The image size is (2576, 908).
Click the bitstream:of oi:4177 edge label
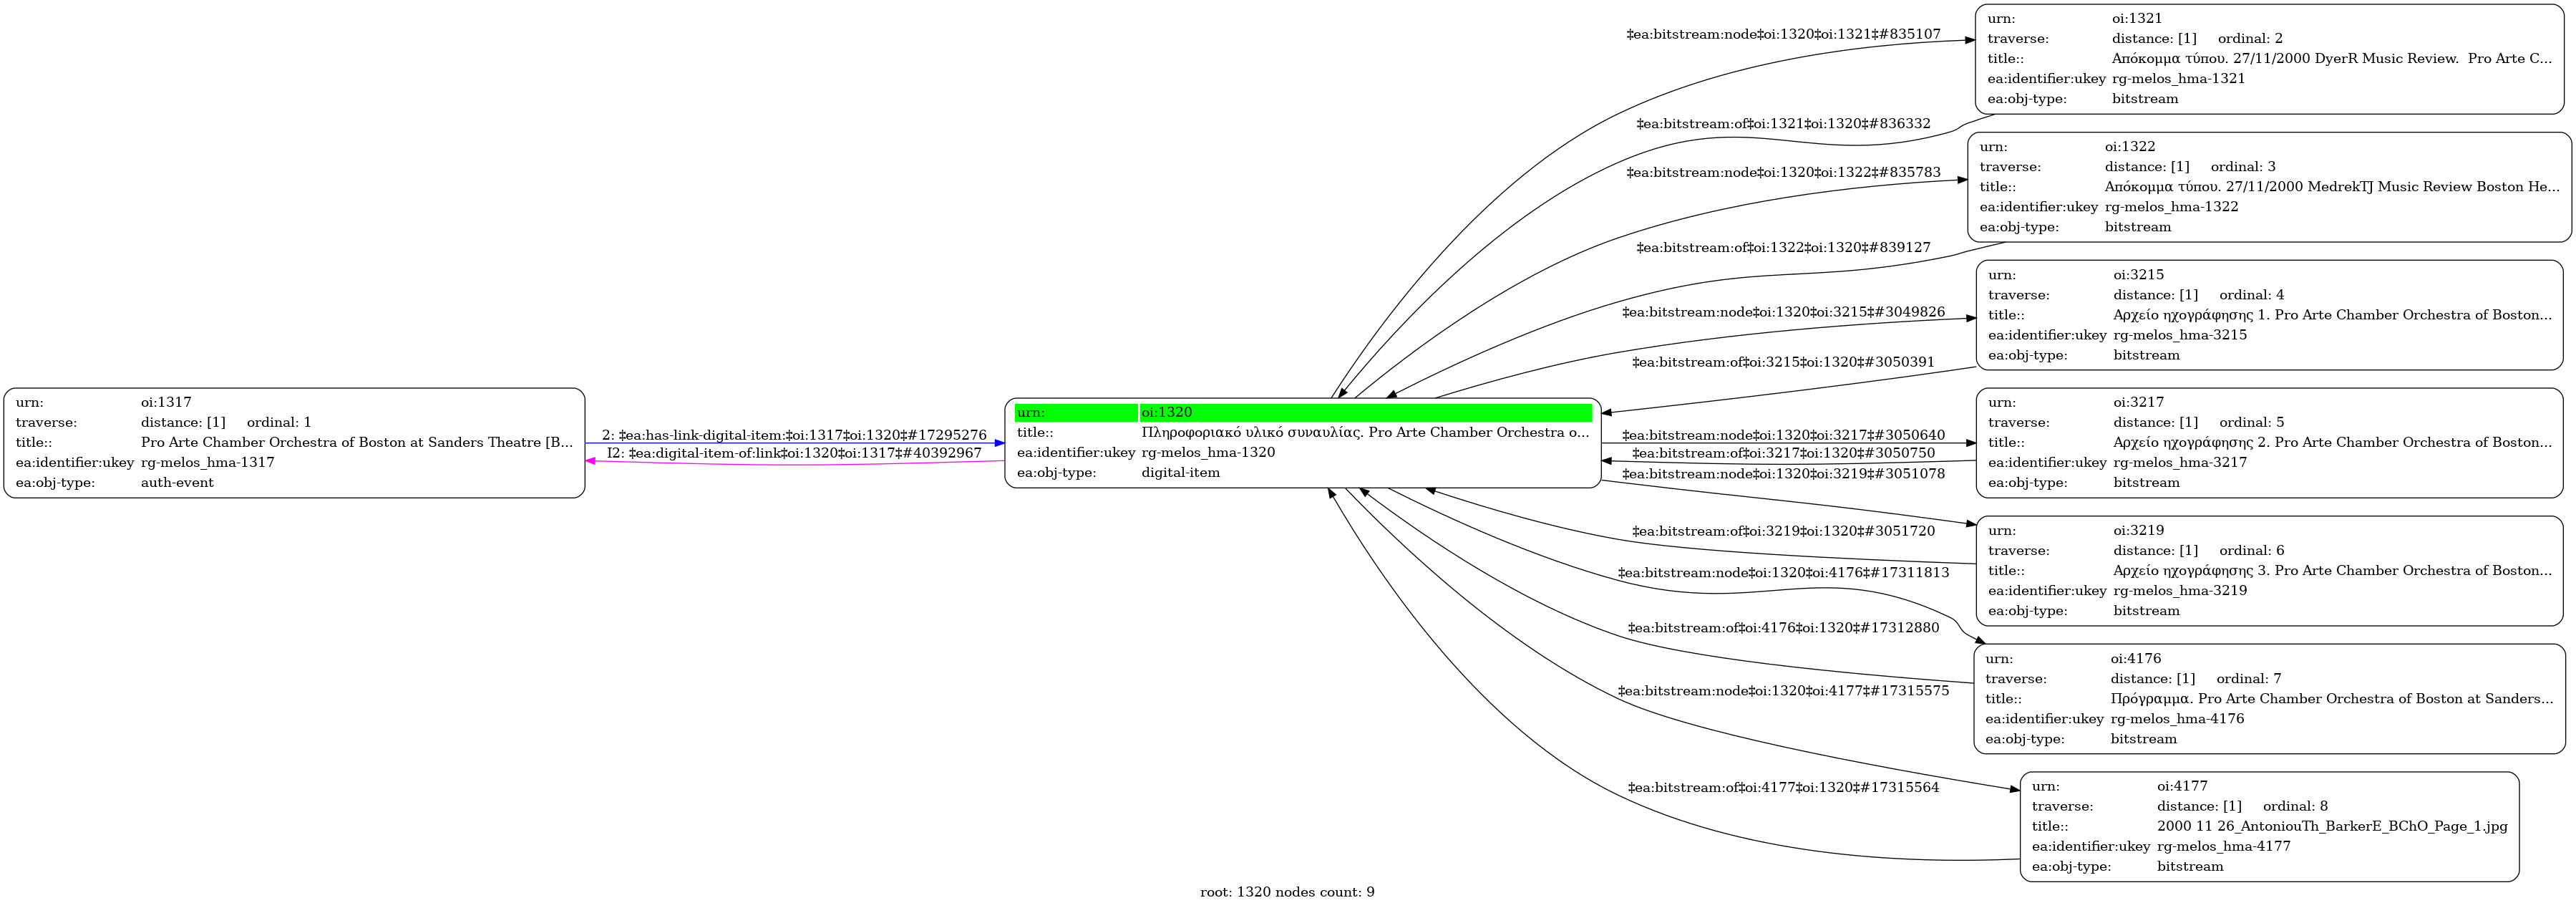(x=1783, y=788)
